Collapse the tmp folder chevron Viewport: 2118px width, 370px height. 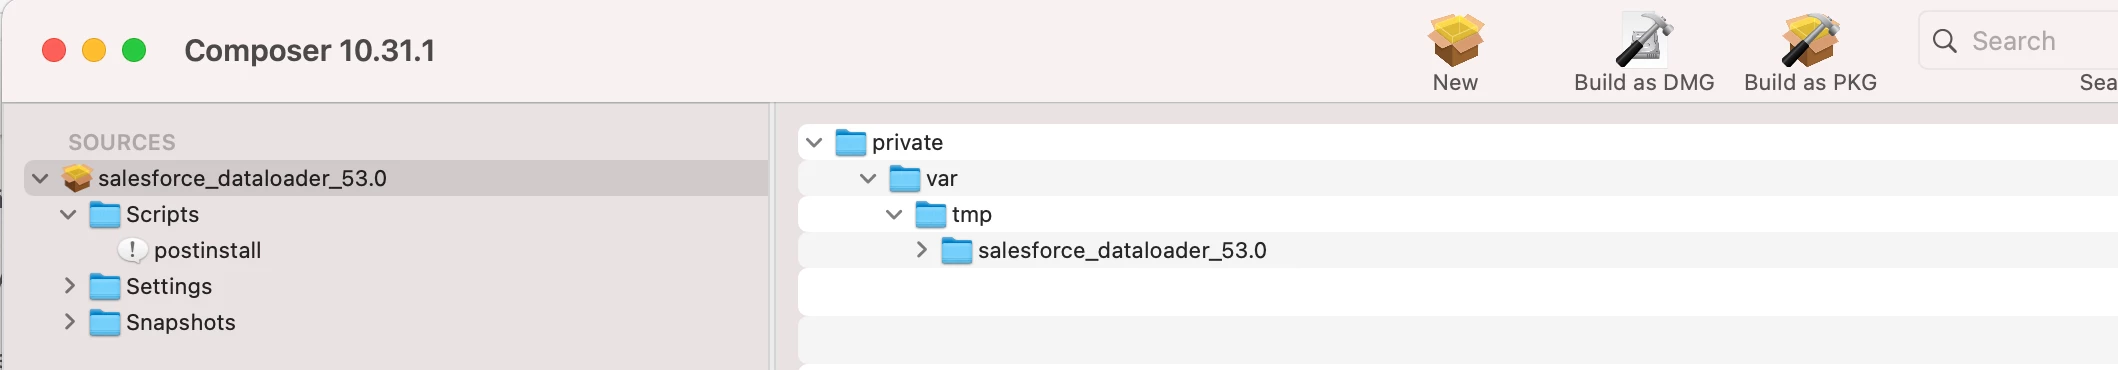click(x=894, y=214)
